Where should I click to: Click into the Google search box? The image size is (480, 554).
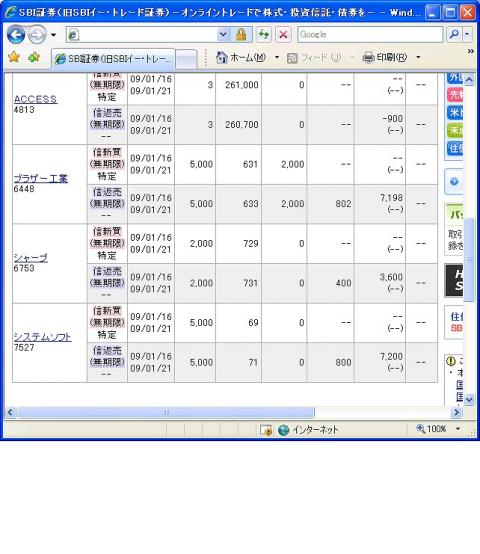pyautogui.click(x=370, y=35)
